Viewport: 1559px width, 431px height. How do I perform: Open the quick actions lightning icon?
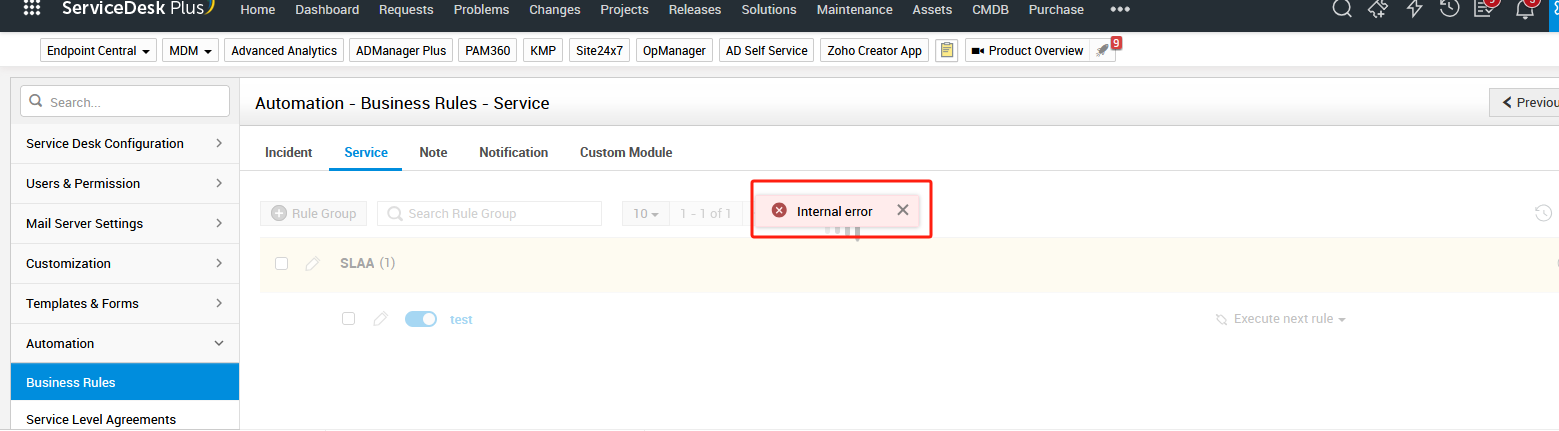[1414, 9]
